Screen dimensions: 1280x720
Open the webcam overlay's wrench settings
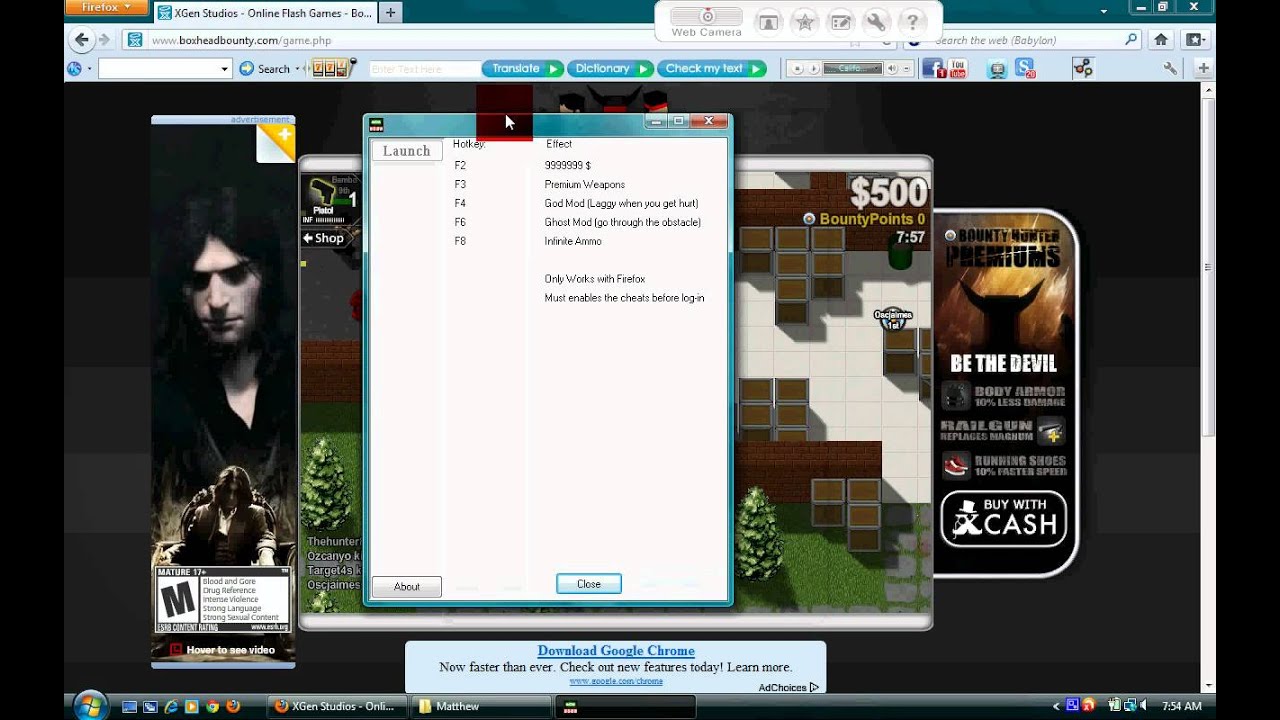coord(875,22)
